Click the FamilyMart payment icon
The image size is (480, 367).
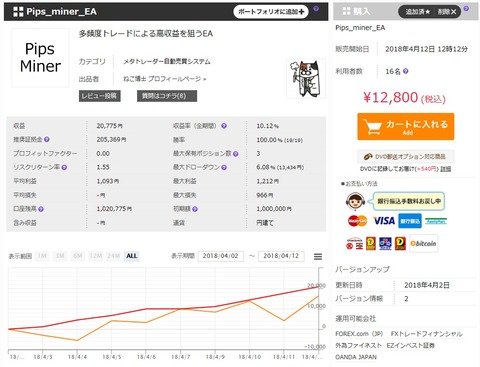click(435, 221)
